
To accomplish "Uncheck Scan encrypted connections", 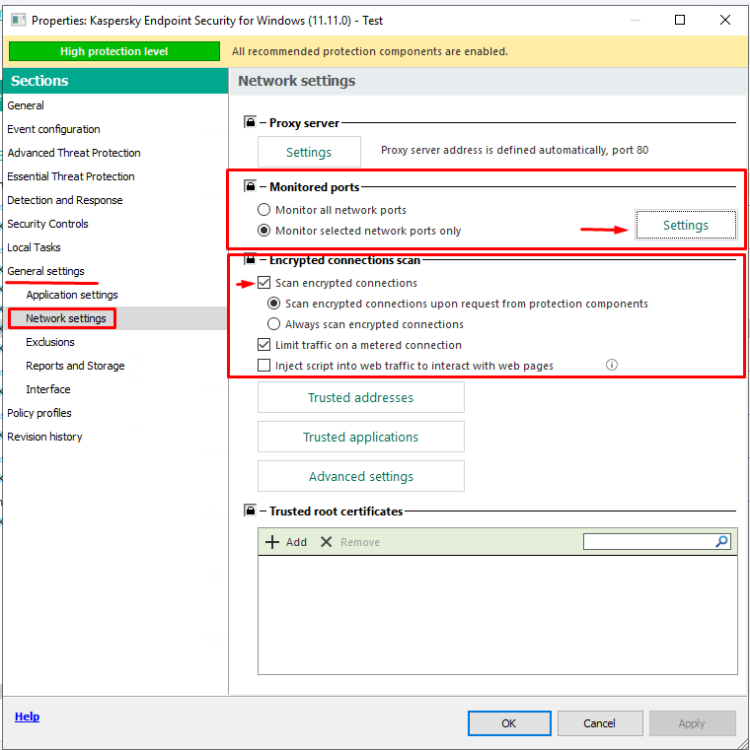I will (264, 283).
